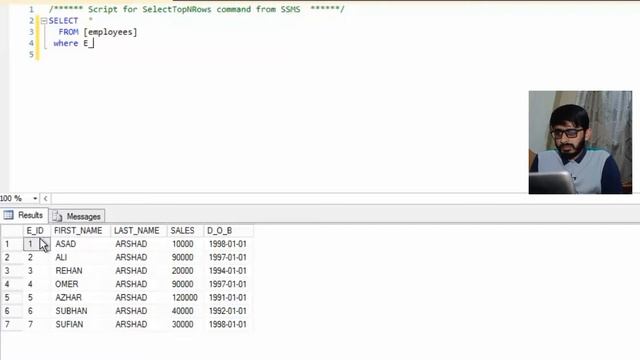This screenshot has width=640, height=360.
Task: Select the date 1994-01-01 cell
Action: click(x=228, y=271)
